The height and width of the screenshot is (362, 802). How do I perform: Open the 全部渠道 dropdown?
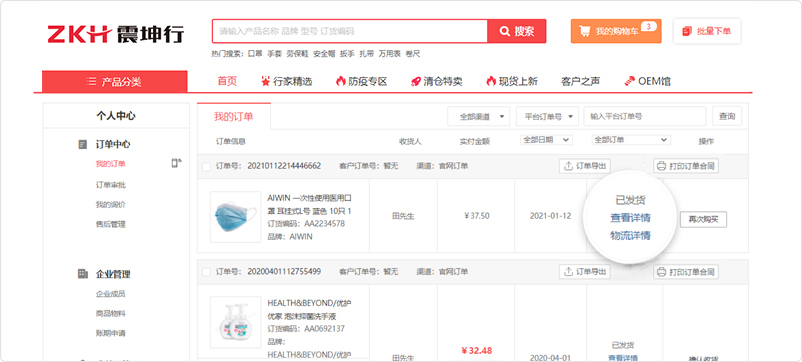[x=479, y=117]
